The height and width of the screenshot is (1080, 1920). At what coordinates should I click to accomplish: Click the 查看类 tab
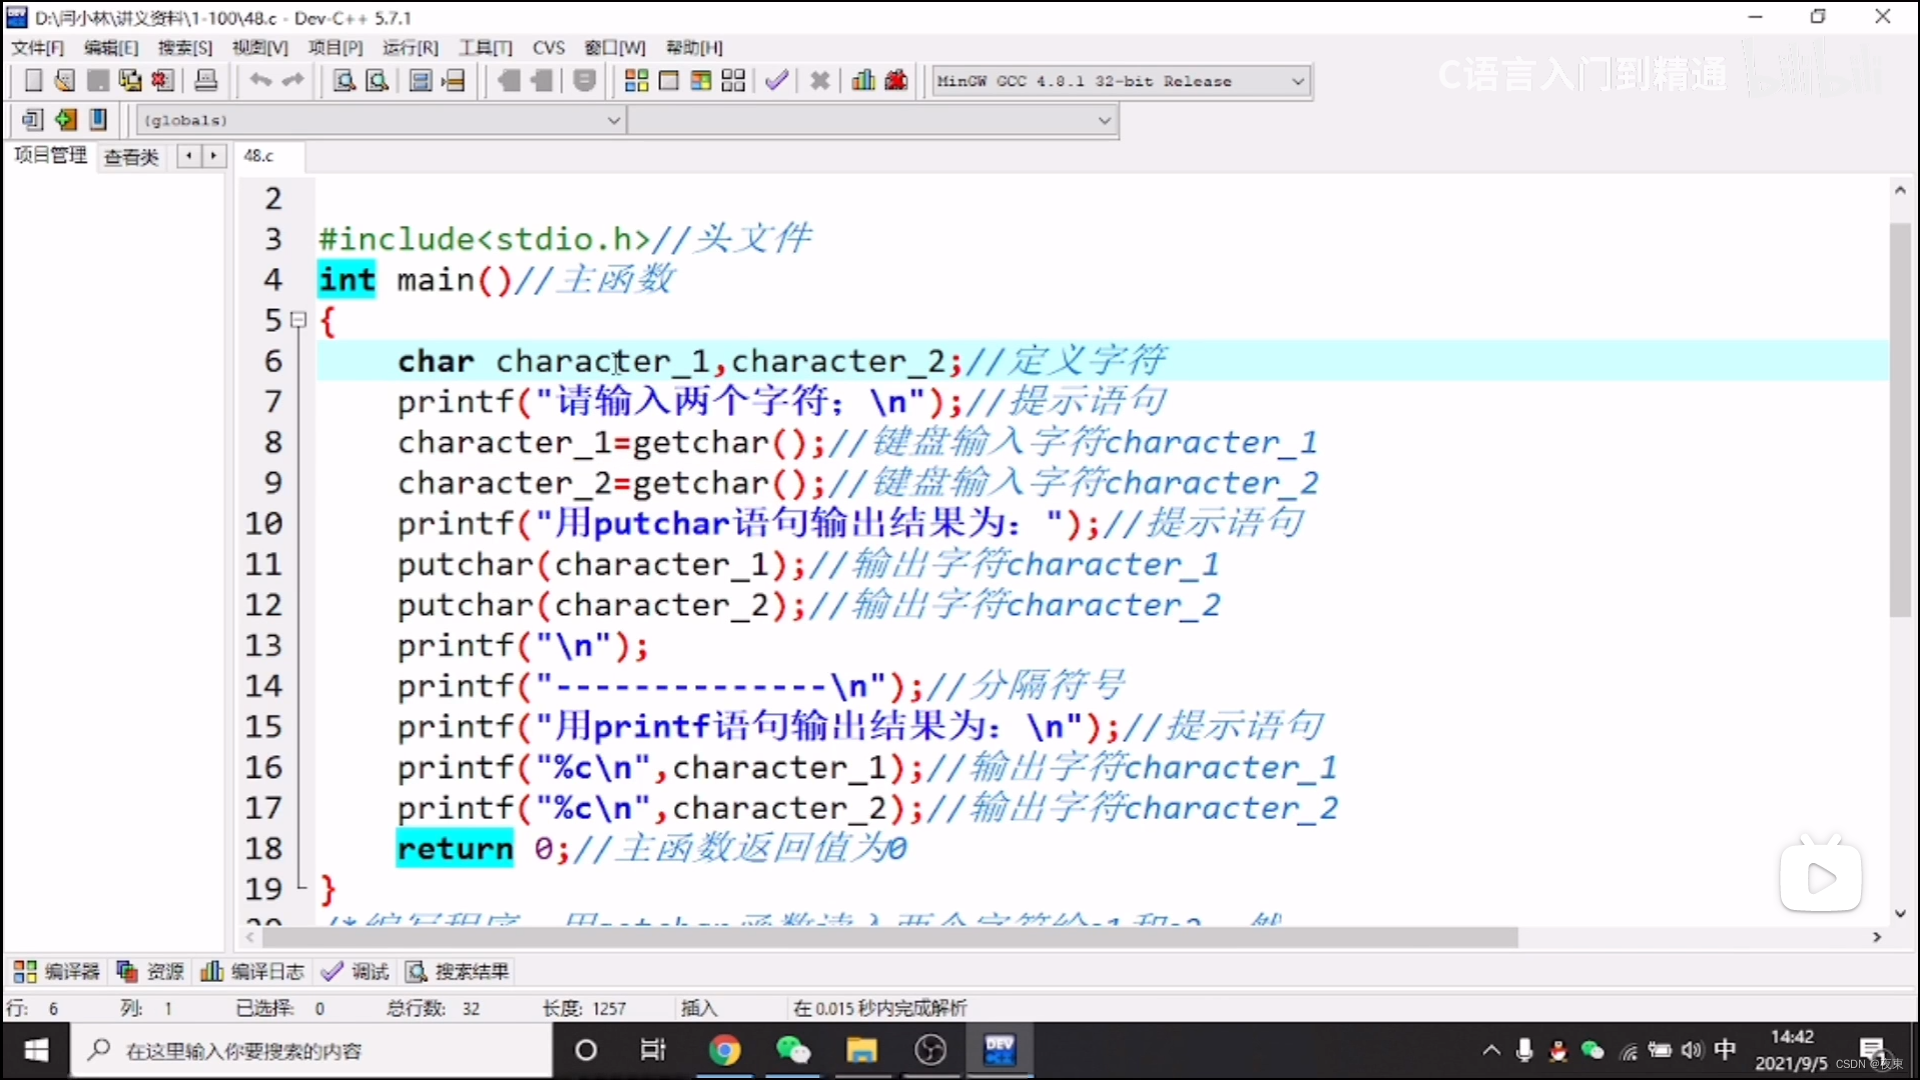131,156
